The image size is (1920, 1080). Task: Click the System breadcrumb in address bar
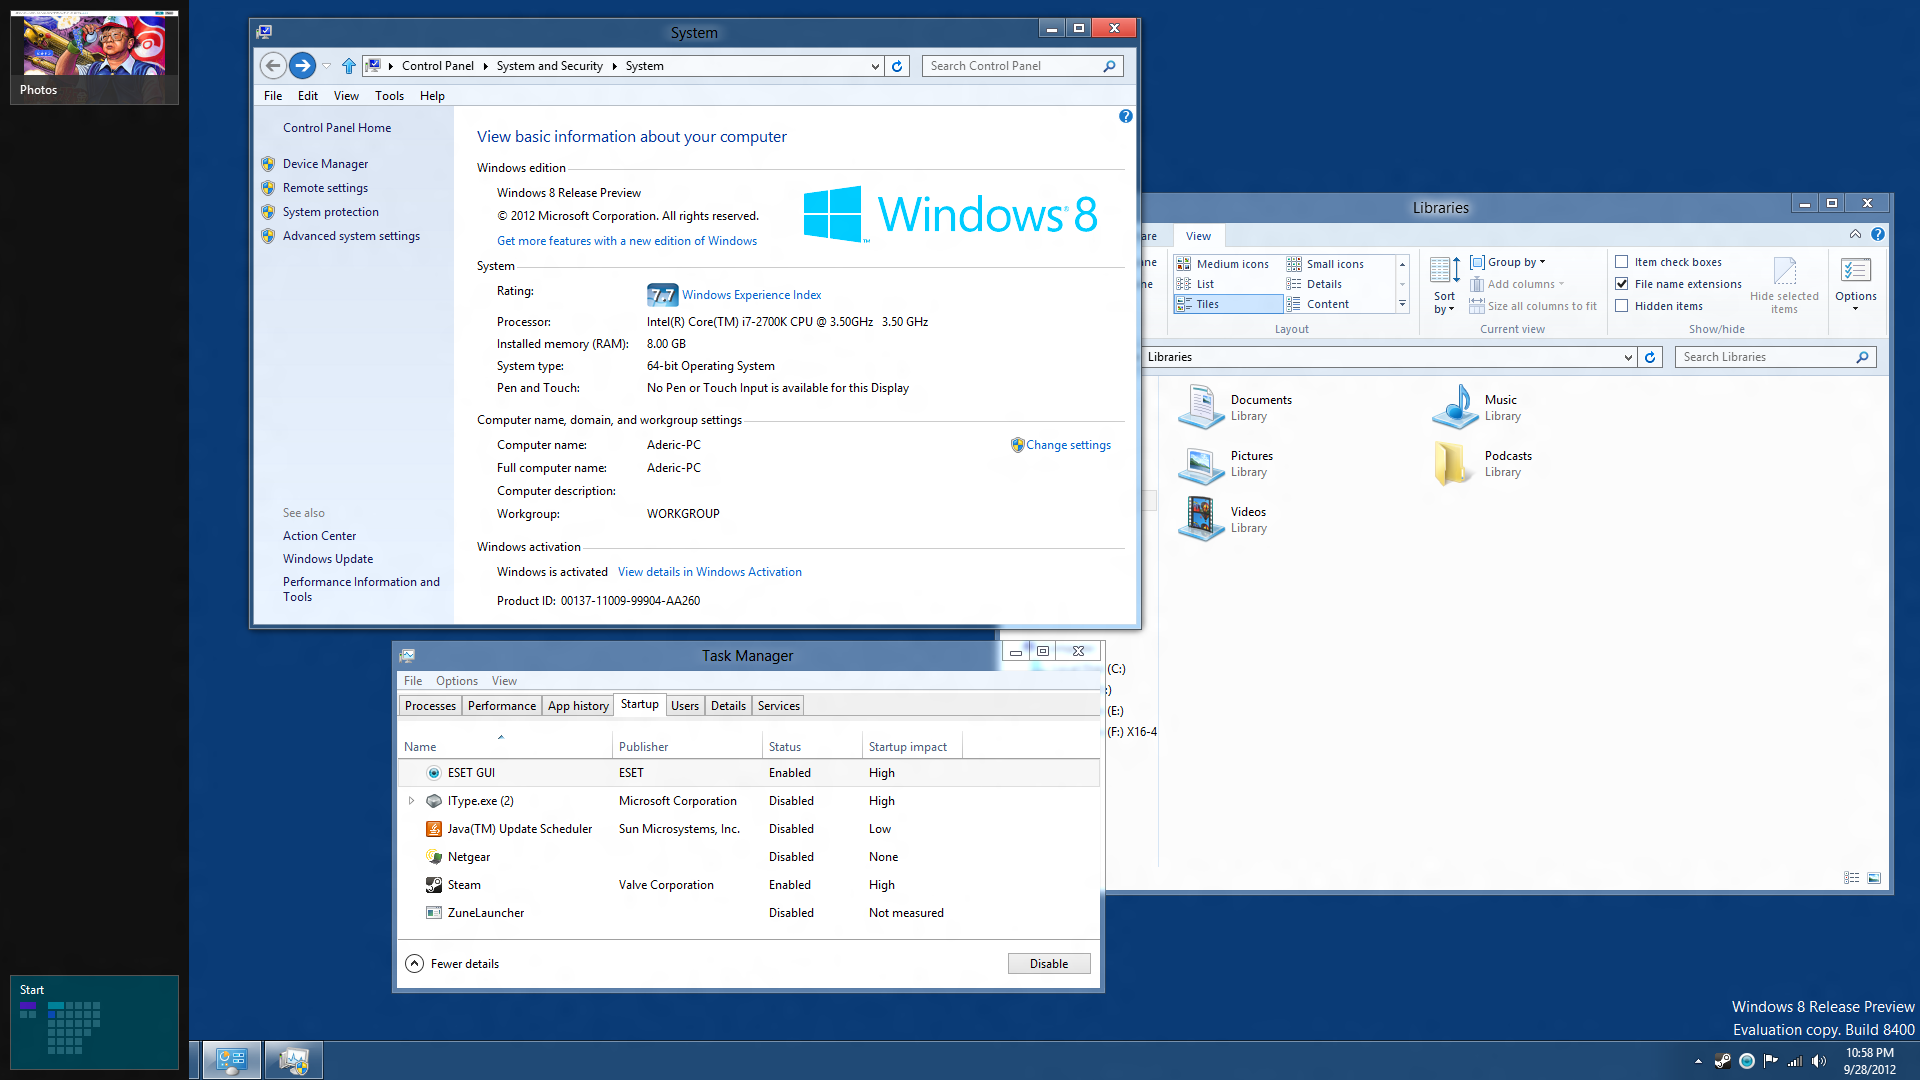(x=644, y=66)
